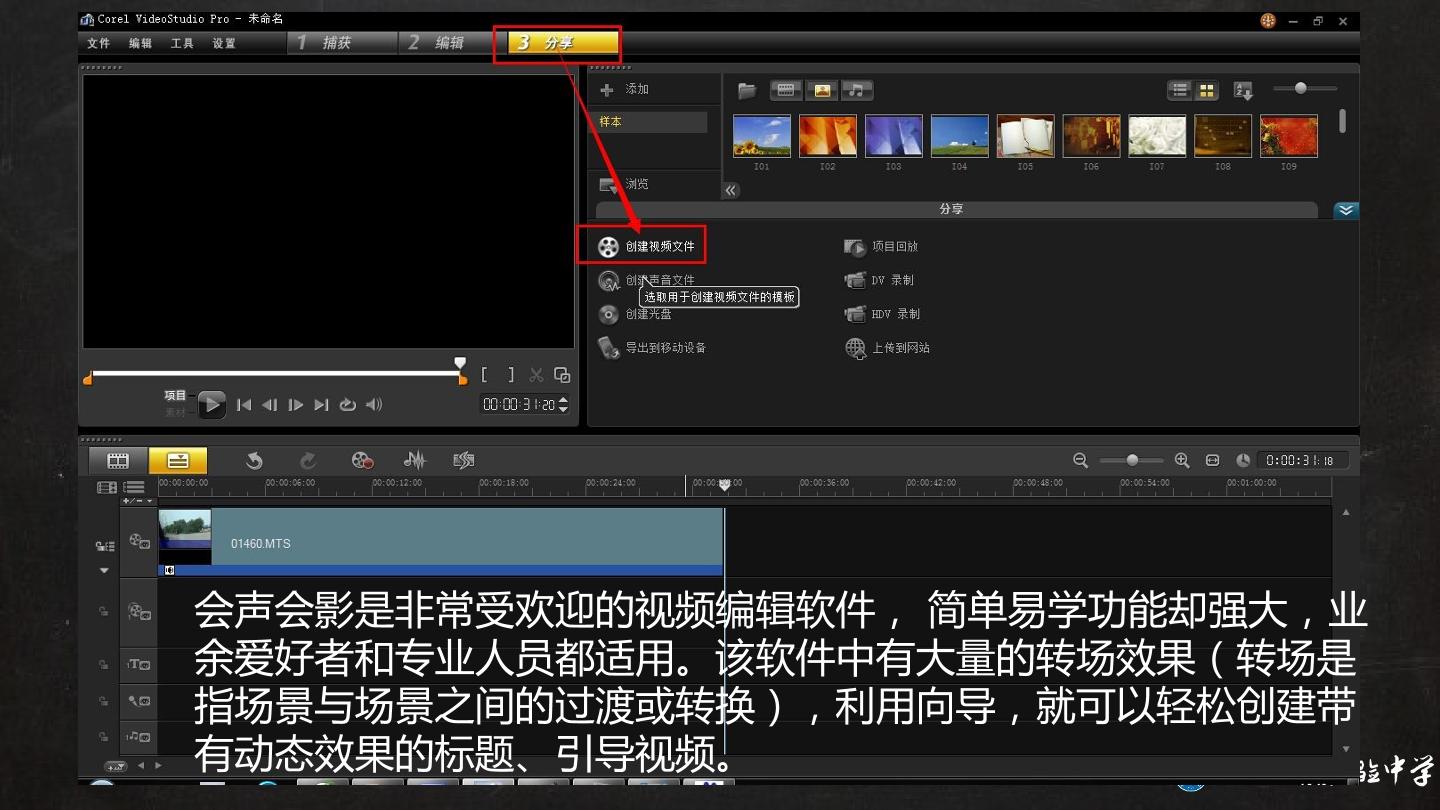This screenshot has height=810, width=1440.
Task: Switch to storyboard view in timeline
Action: [x=118, y=460]
